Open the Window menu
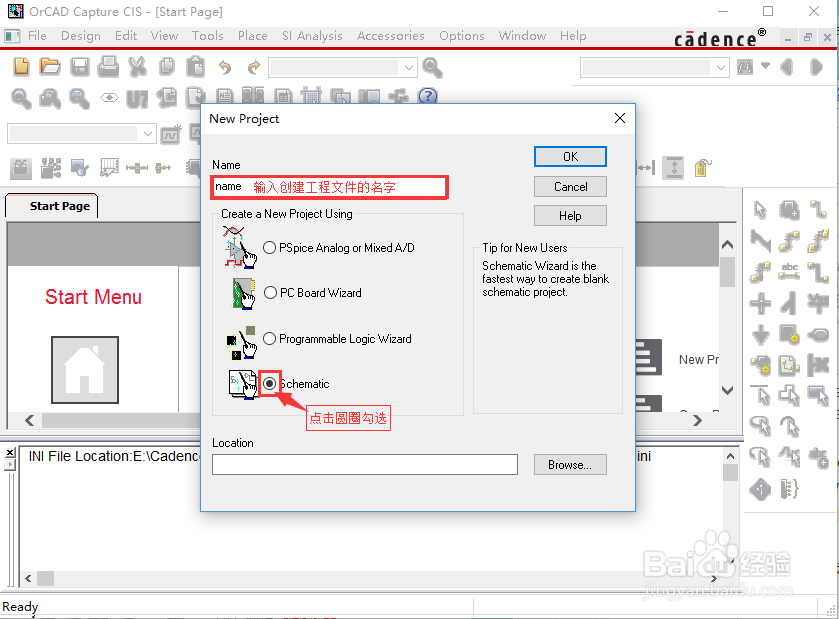The image size is (839, 619). point(522,36)
